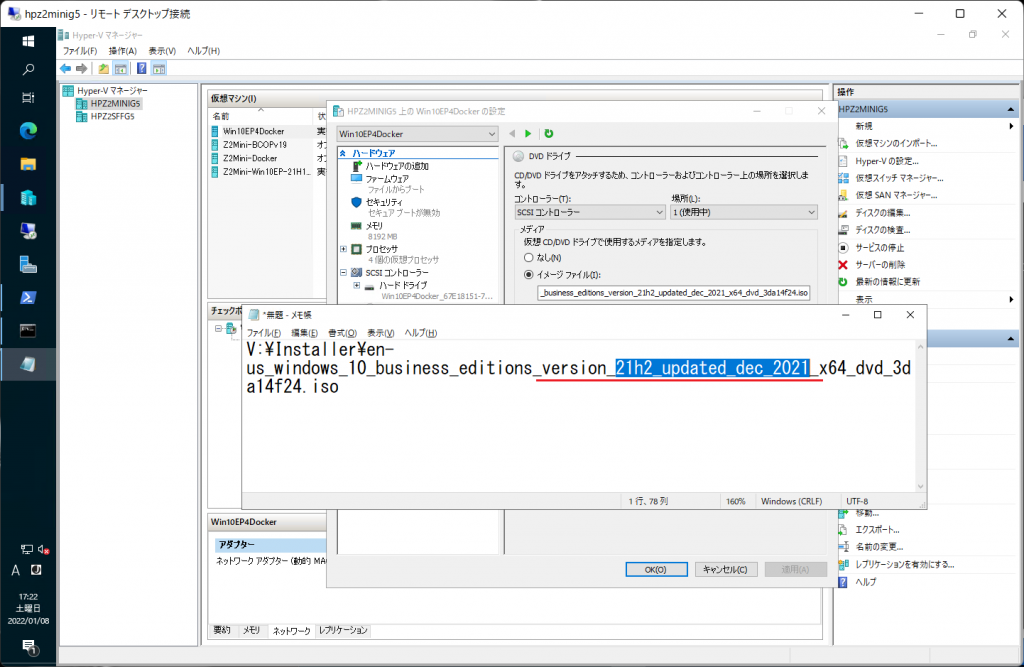Click the image file path input field

pyautogui.click(x=674, y=293)
